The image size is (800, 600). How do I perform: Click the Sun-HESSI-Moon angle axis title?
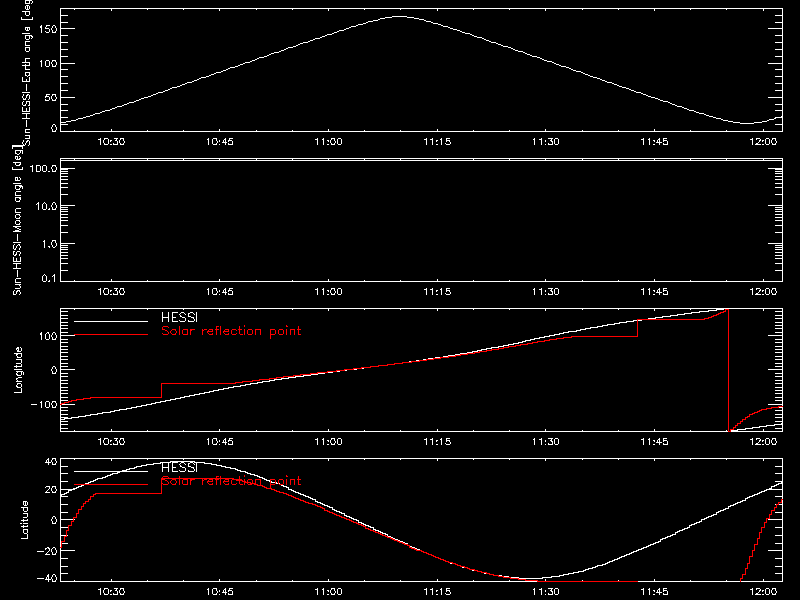(x=17, y=220)
